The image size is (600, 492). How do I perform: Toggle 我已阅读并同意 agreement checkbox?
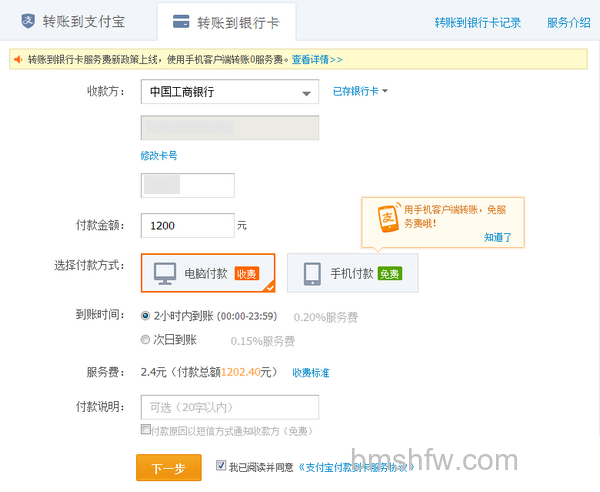[221, 465]
